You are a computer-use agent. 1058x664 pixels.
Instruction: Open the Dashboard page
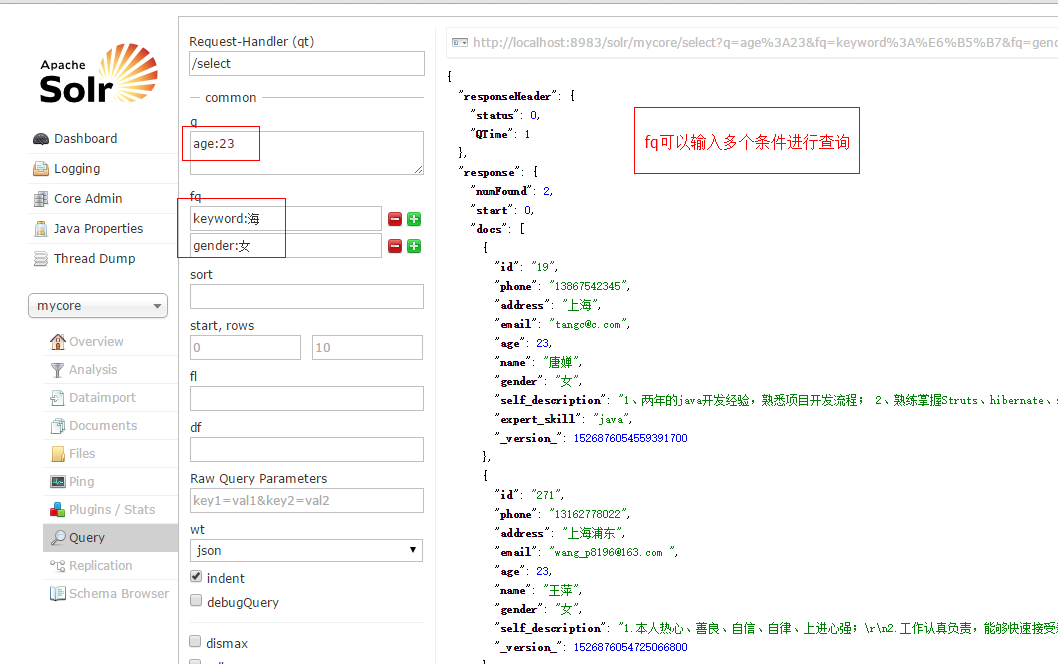pos(86,139)
